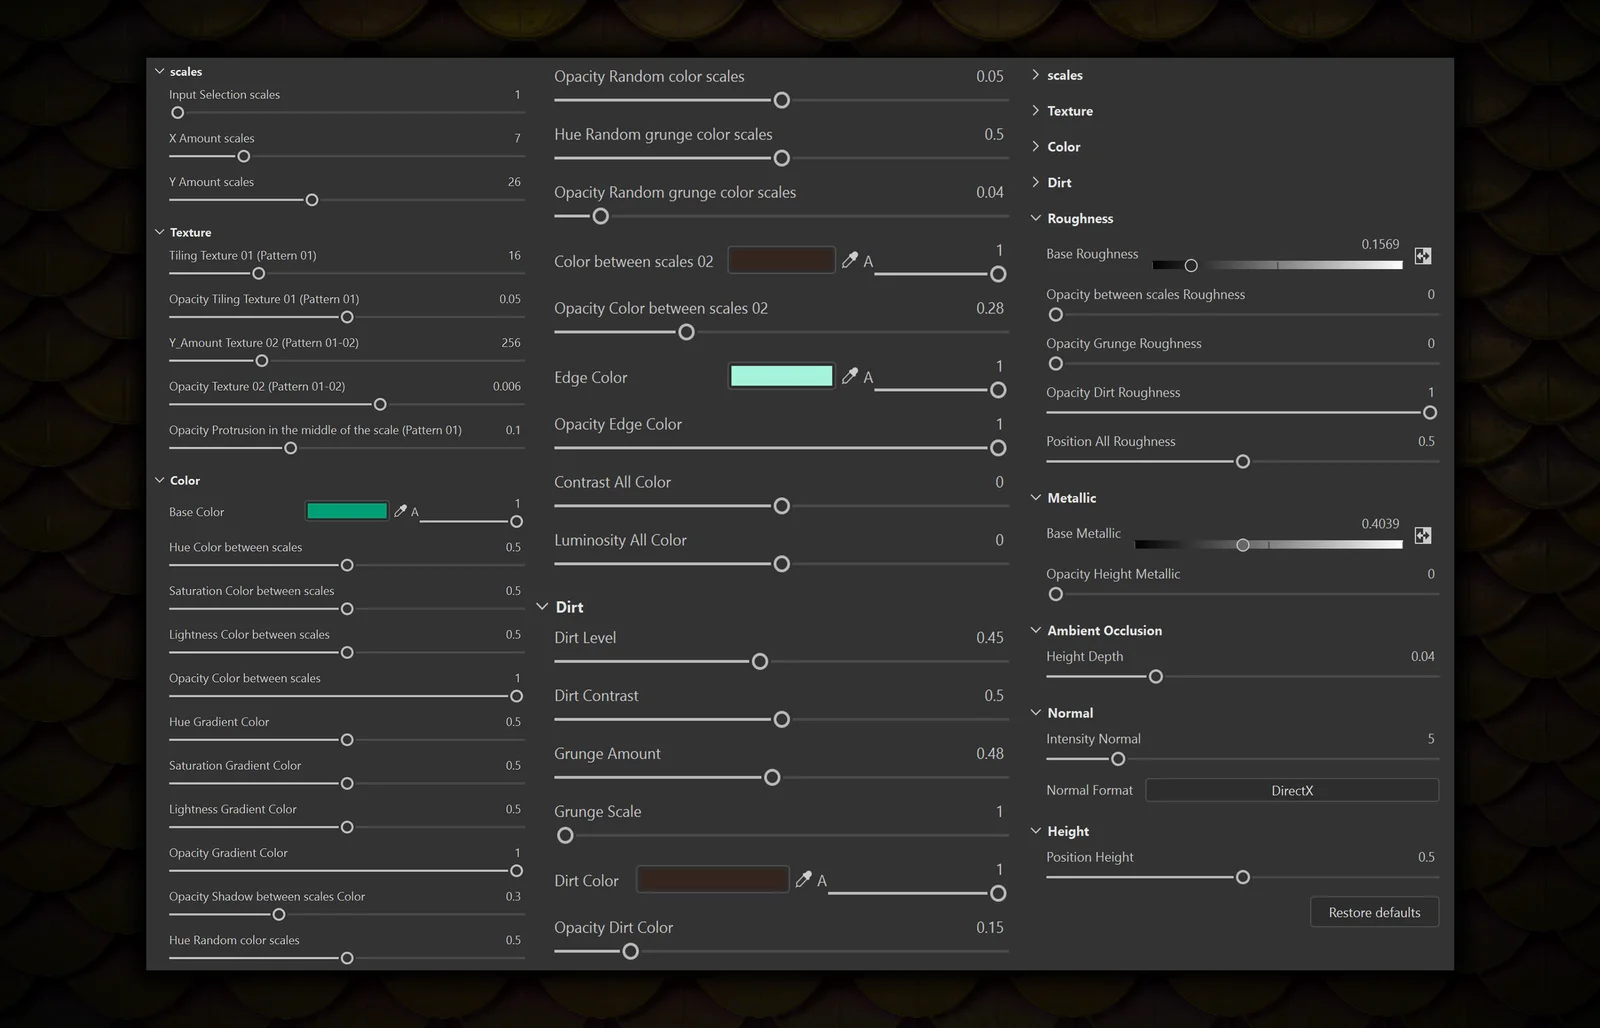Screen dimensions: 1600x1028
Task: Click the eyedropper beside Dirt Color
Action: 804,879
